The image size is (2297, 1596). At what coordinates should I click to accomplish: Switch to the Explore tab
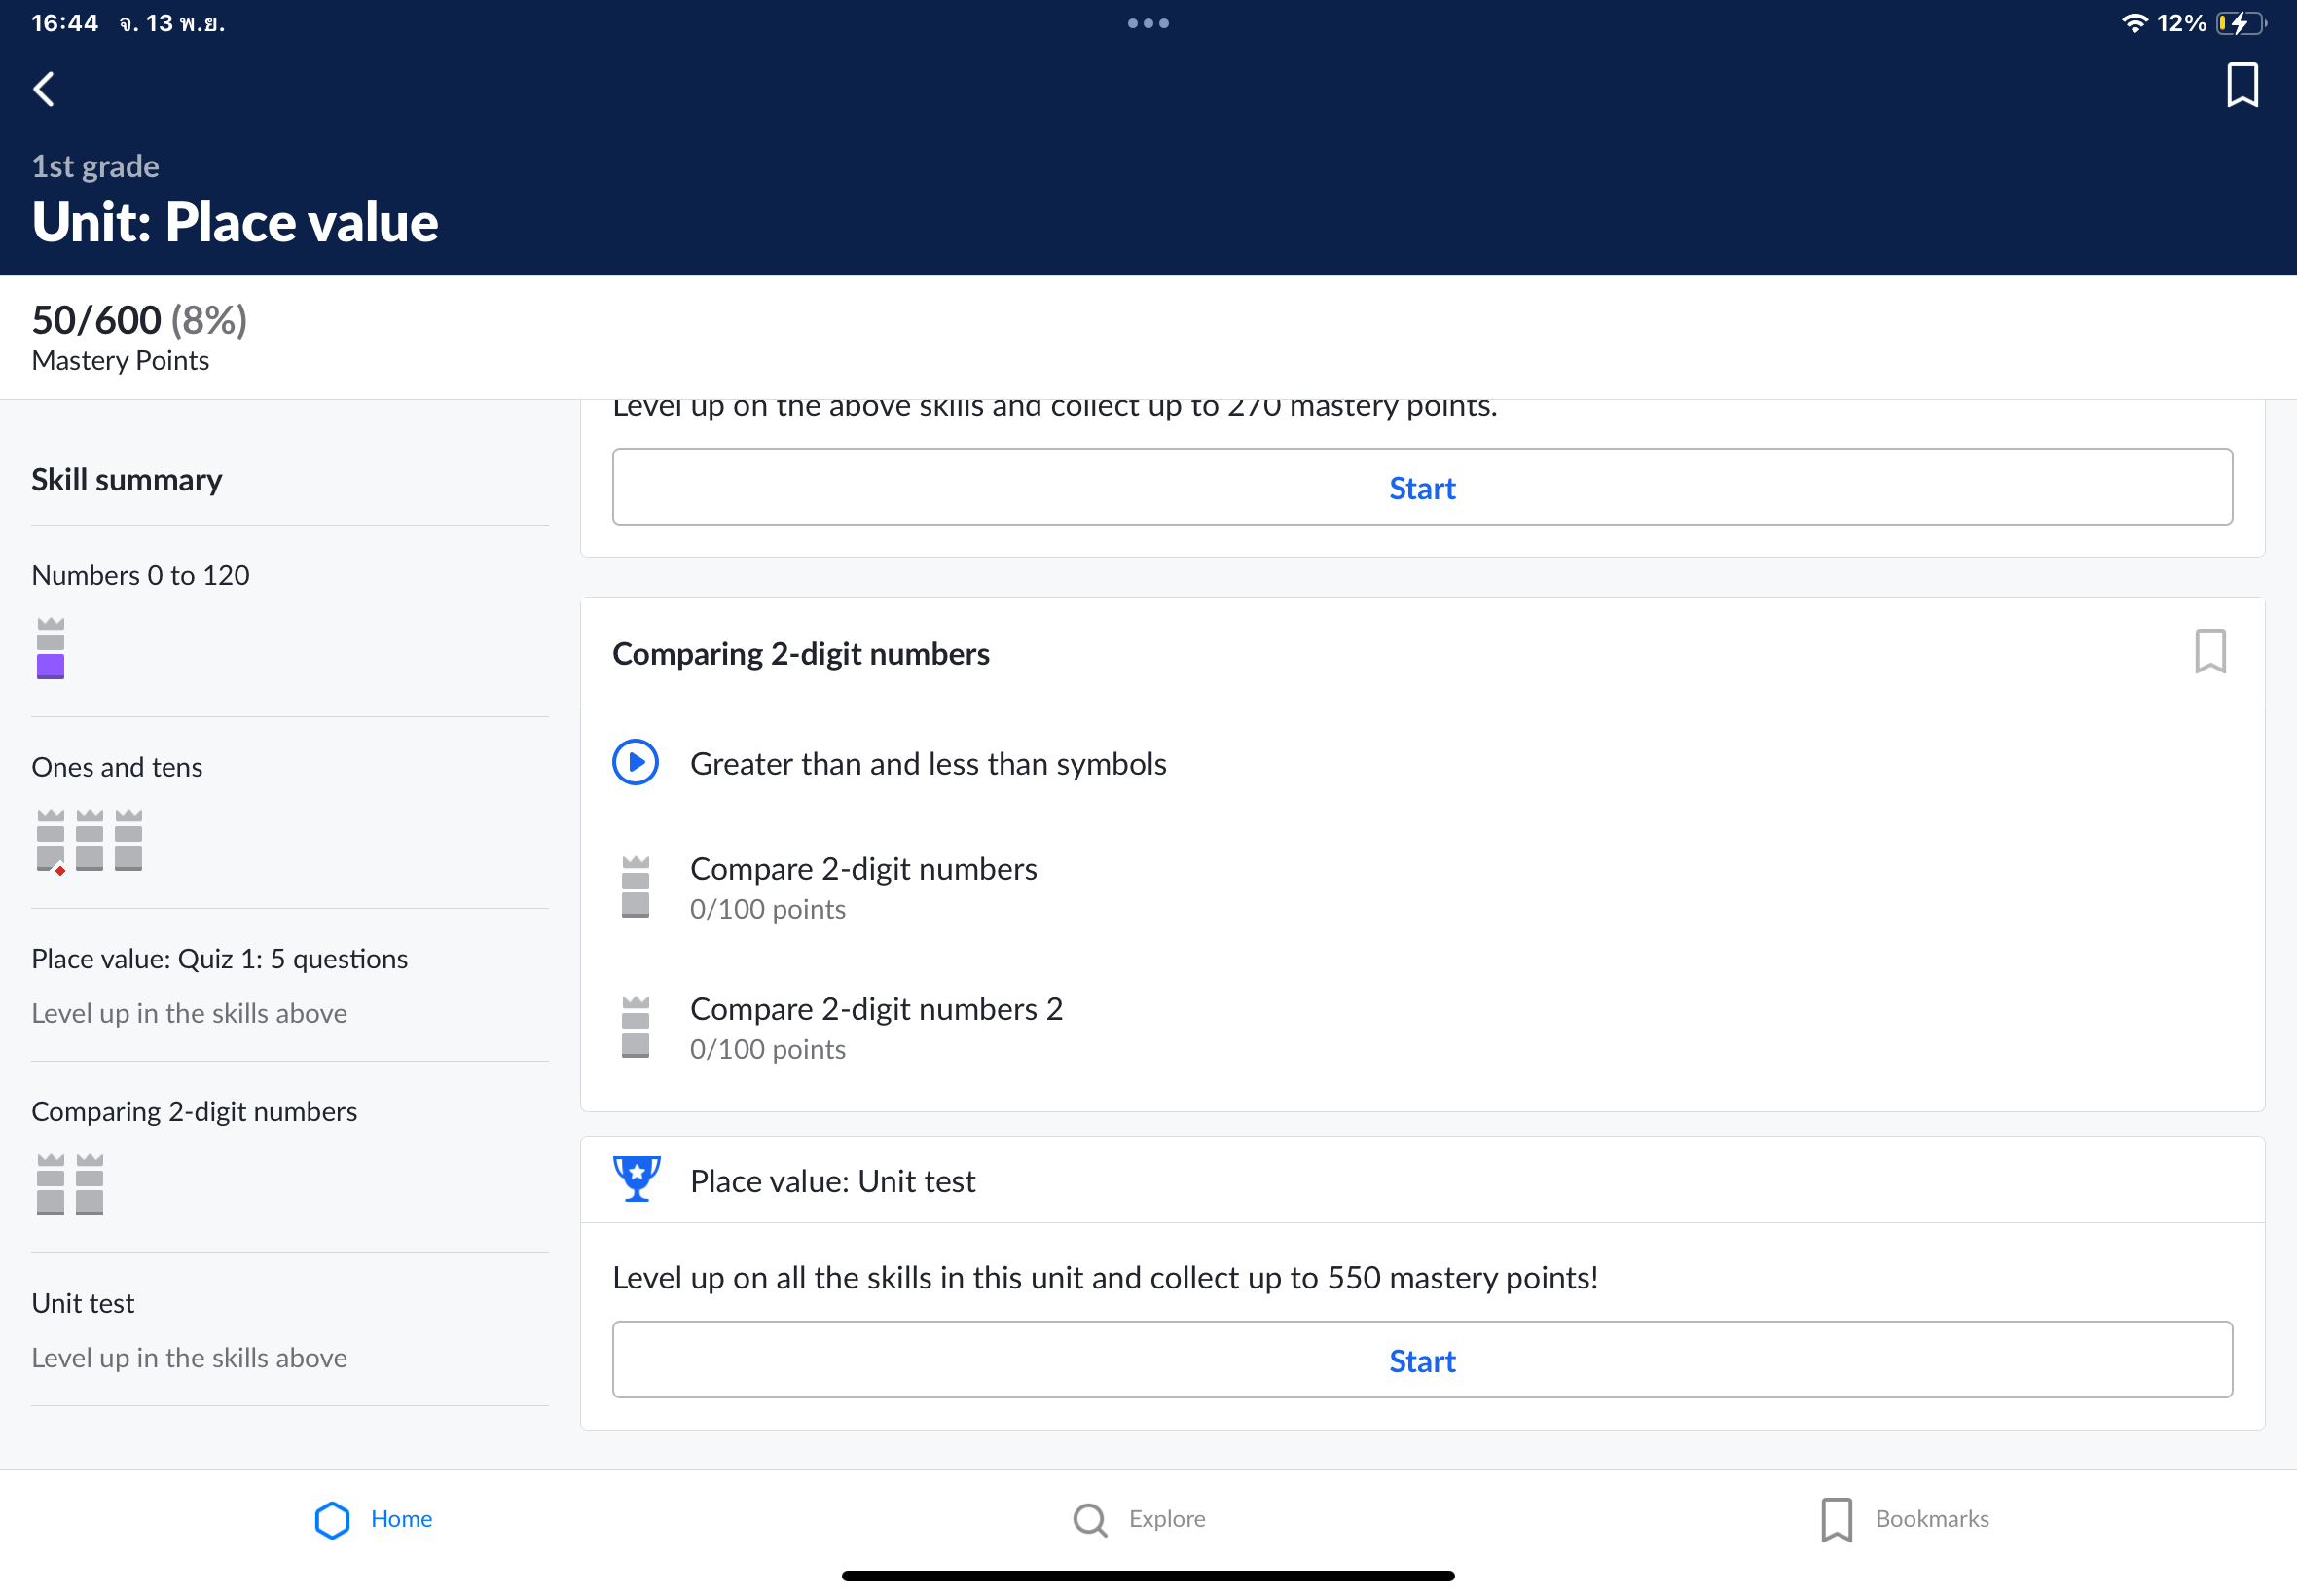click(1139, 1519)
